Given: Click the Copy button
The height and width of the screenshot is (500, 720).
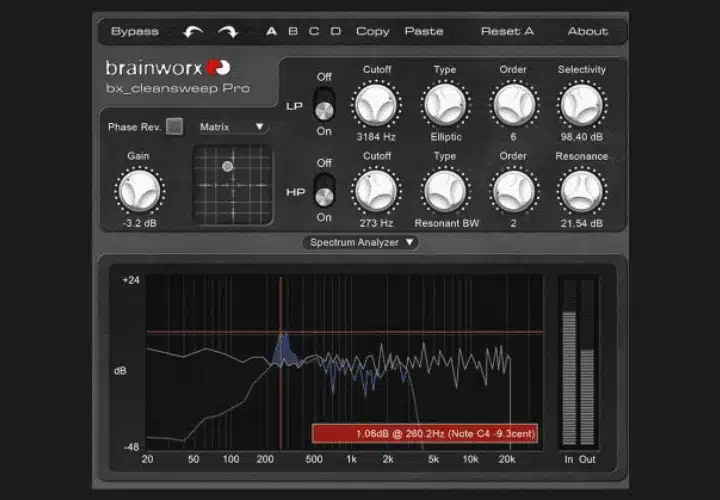Looking at the screenshot, I should coord(372,32).
